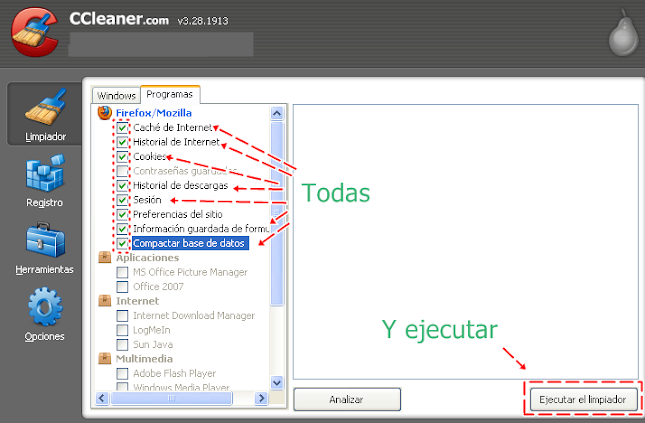Open the Opciones gear section
645x423 pixels.
[x=44, y=315]
